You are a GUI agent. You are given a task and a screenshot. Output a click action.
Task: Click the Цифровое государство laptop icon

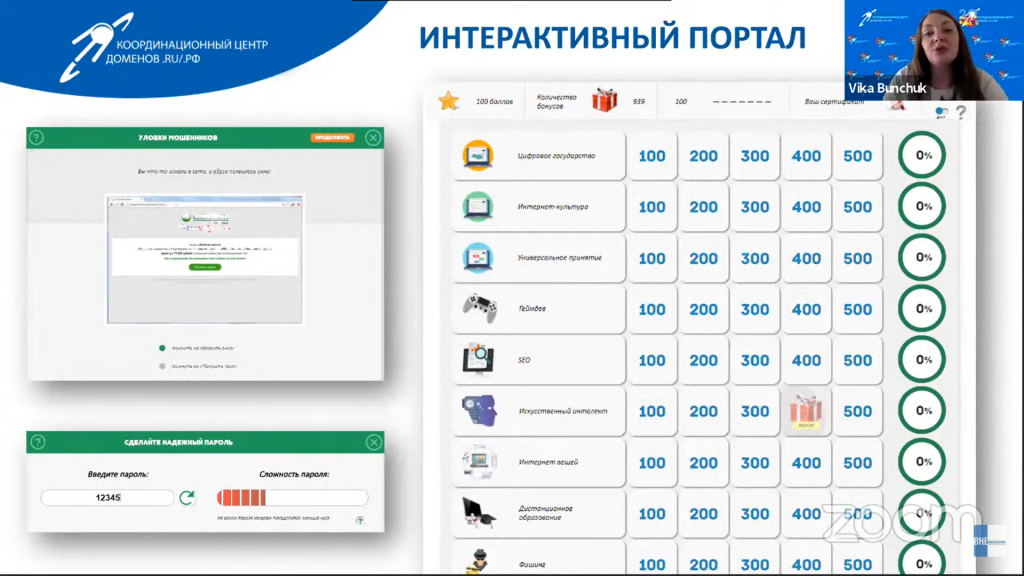478,156
